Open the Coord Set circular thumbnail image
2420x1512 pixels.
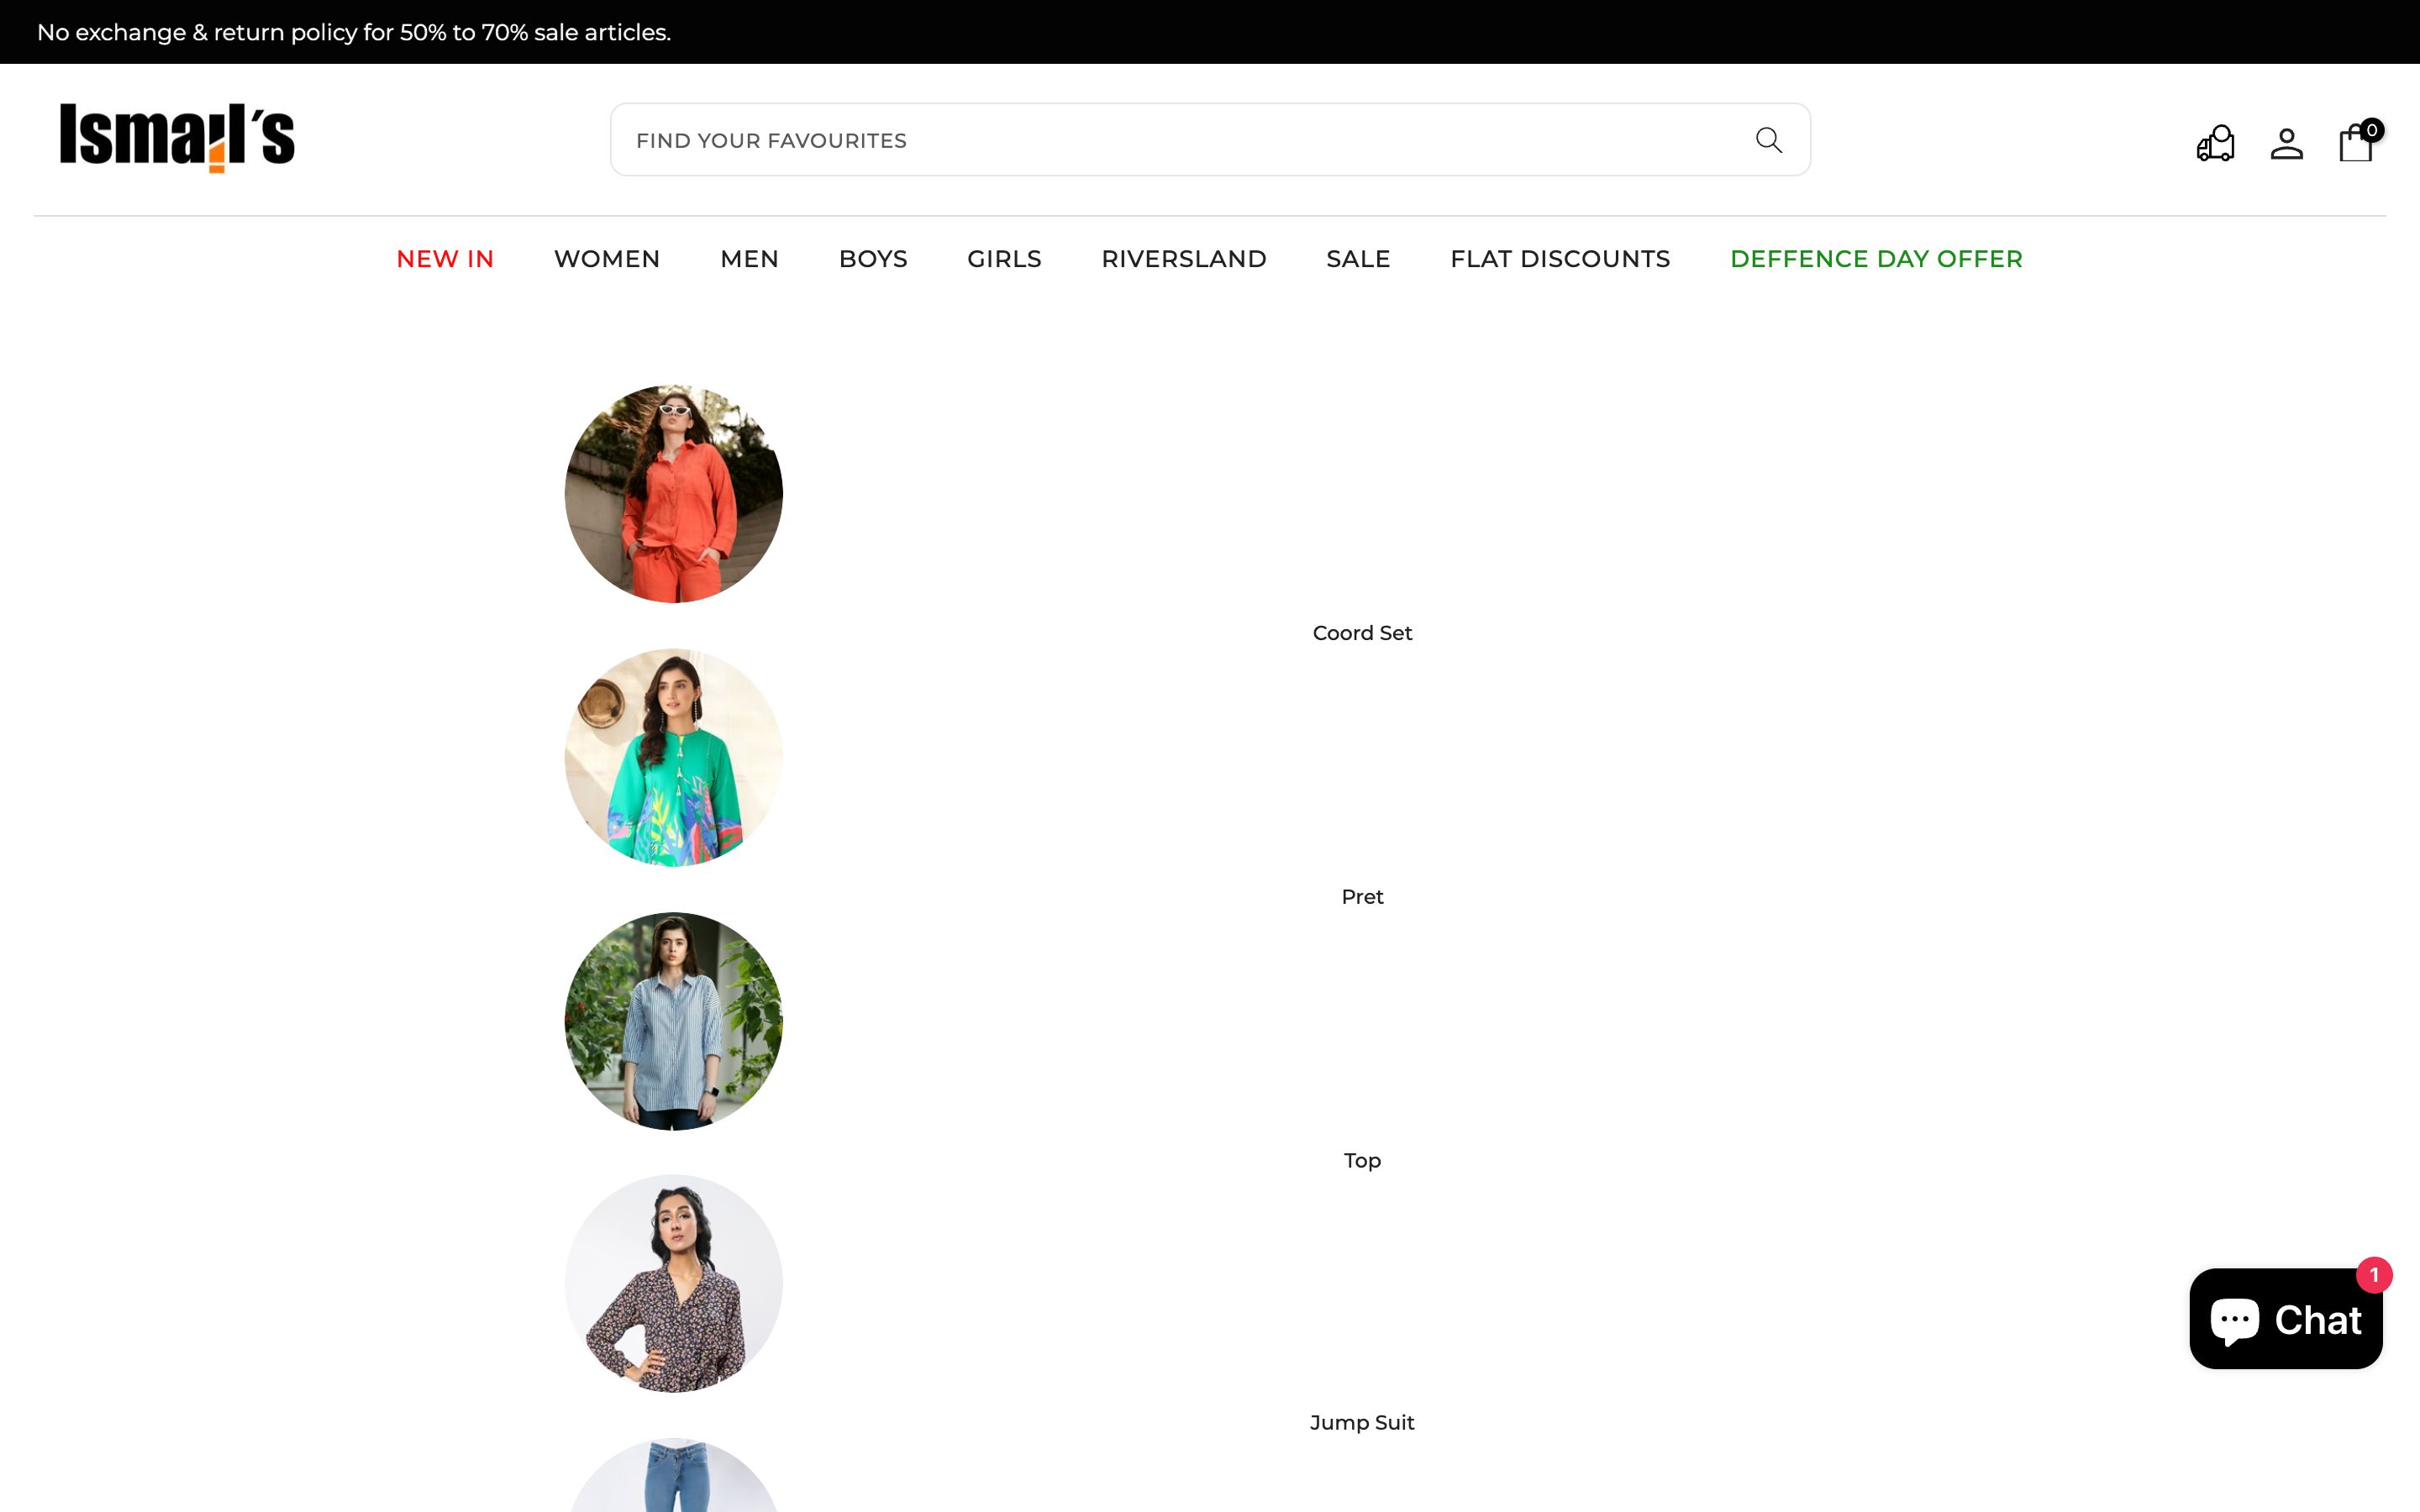pyautogui.click(x=673, y=491)
